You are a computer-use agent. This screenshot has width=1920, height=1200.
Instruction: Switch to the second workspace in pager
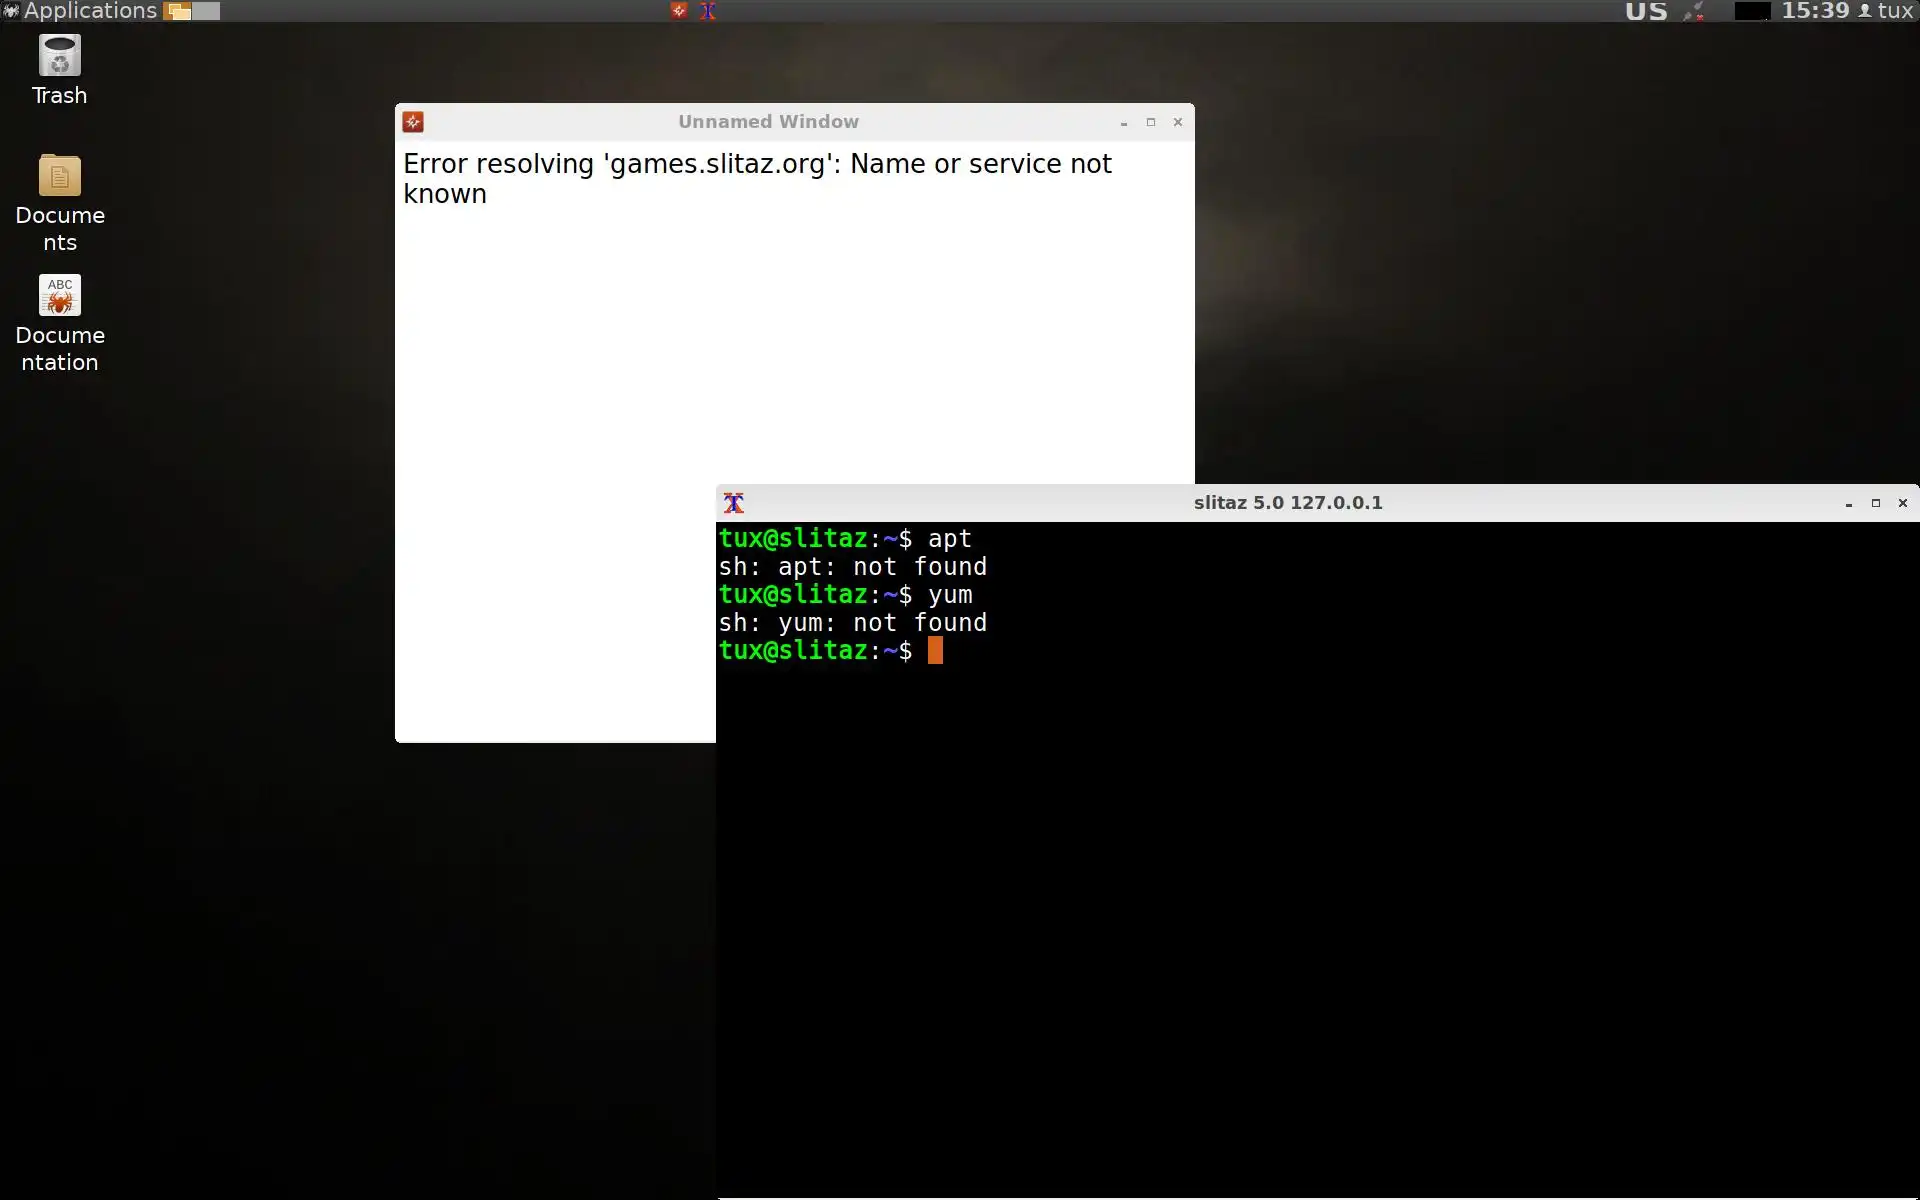(206, 11)
